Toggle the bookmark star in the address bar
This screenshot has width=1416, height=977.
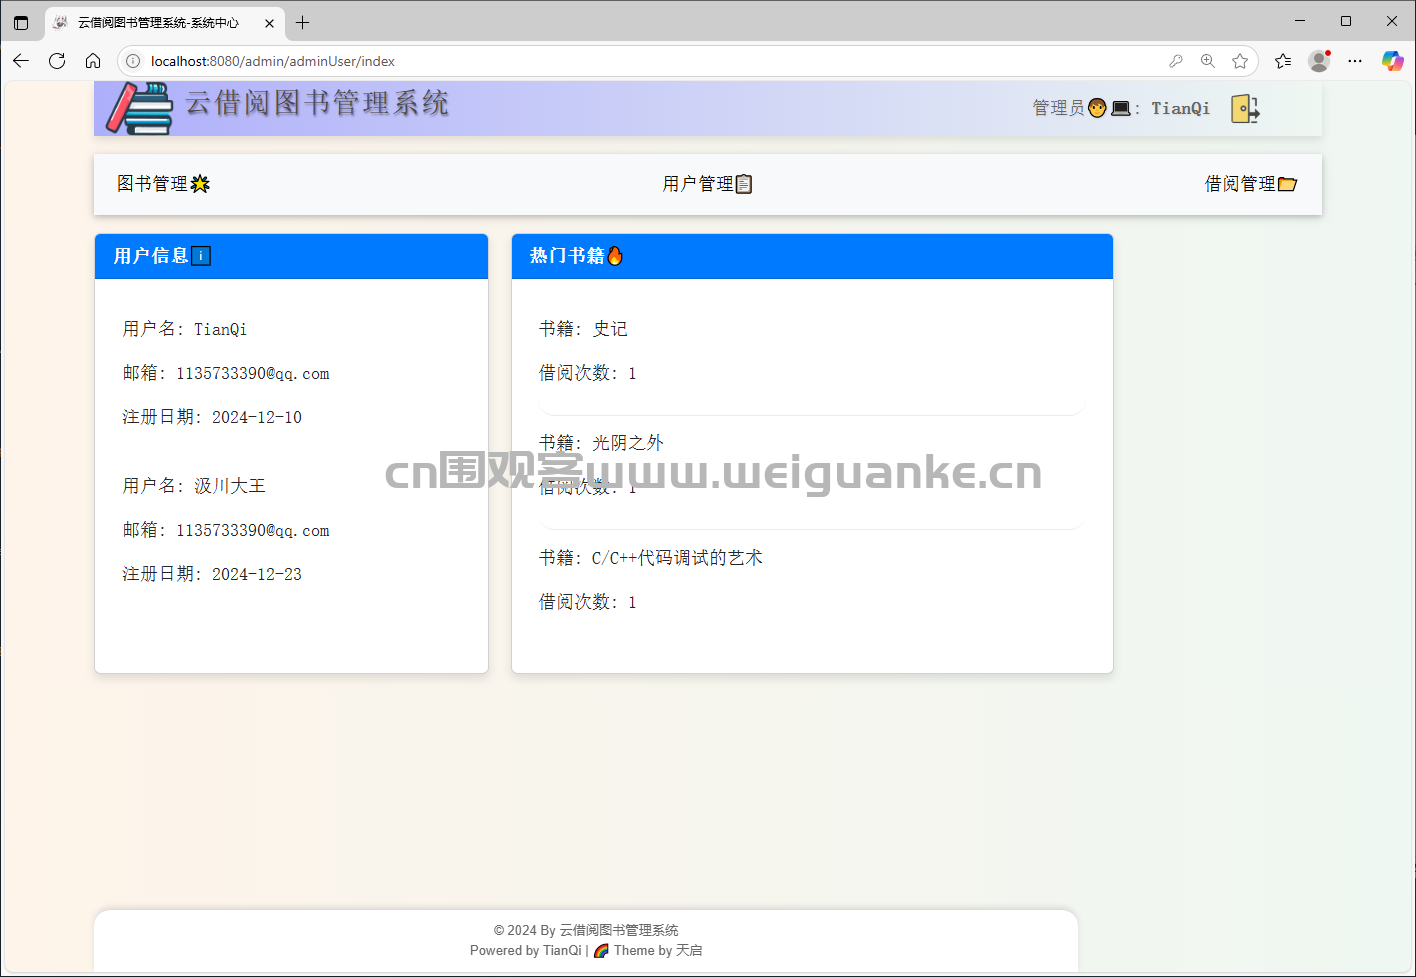[x=1241, y=60]
